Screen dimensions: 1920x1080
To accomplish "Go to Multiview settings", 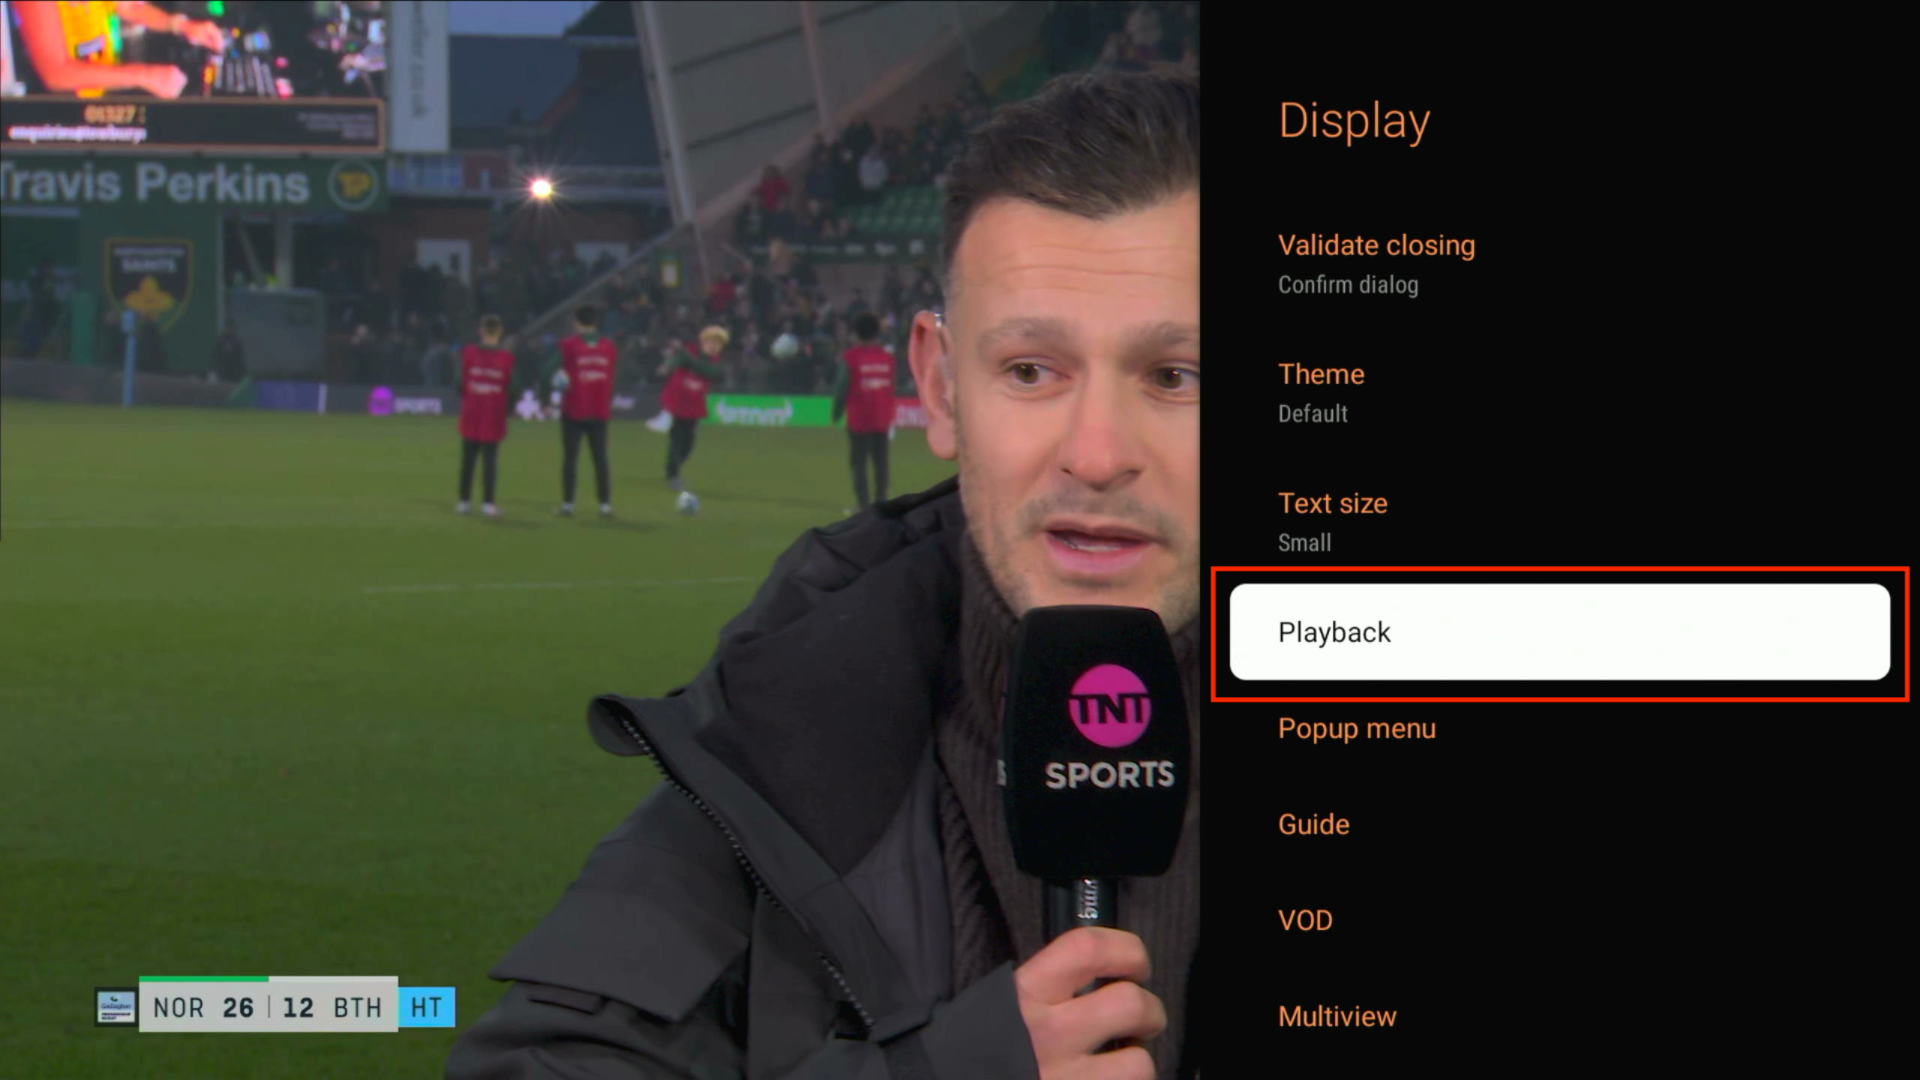I will pyautogui.click(x=1337, y=1016).
